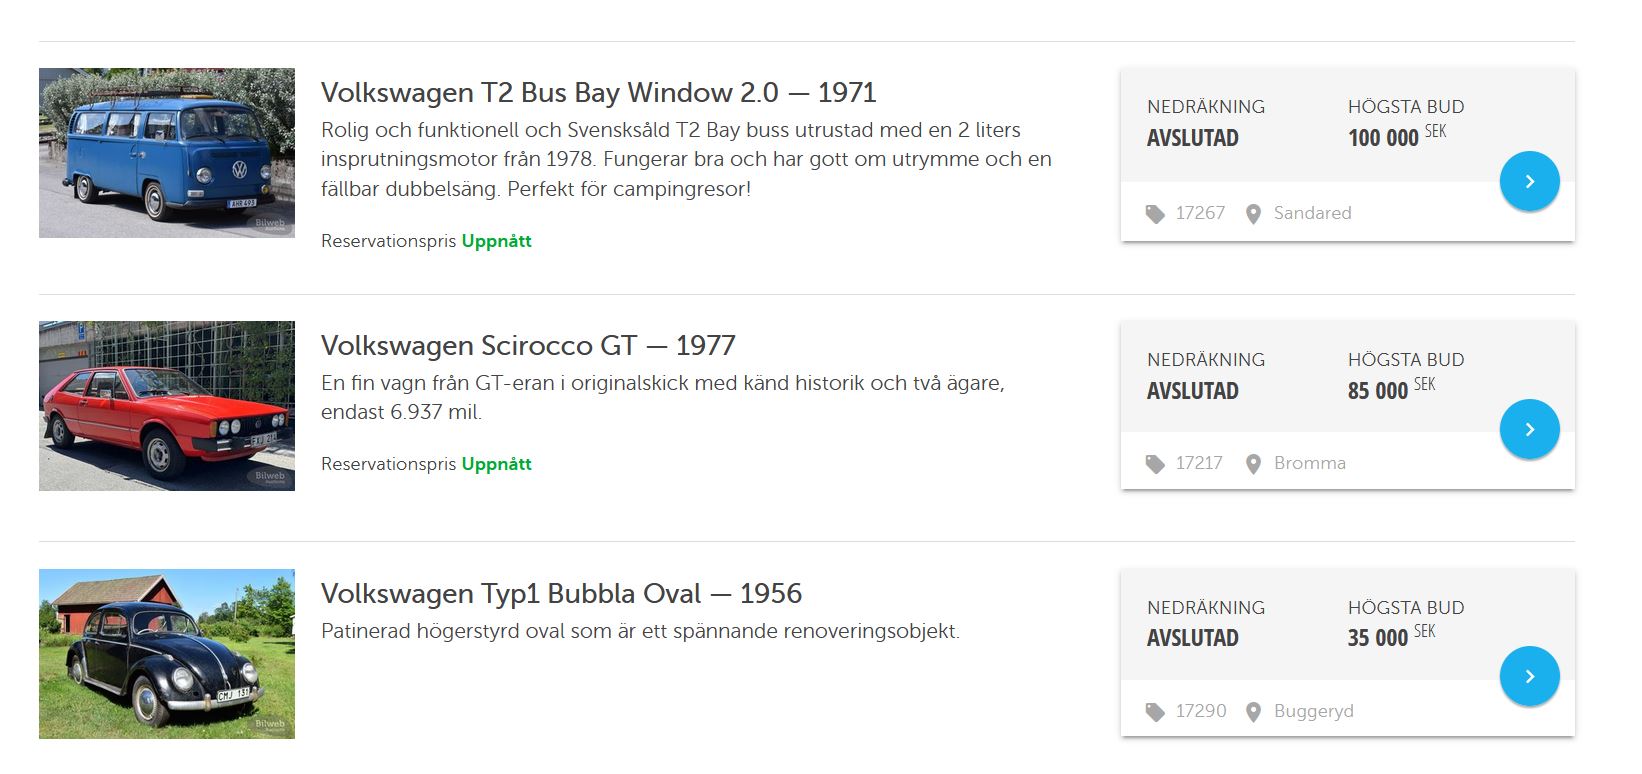Click the 85 000 SEK highest bid
Image resolution: width=1642 pixels, height=774 pixels.
click(x=1390, y=390)
